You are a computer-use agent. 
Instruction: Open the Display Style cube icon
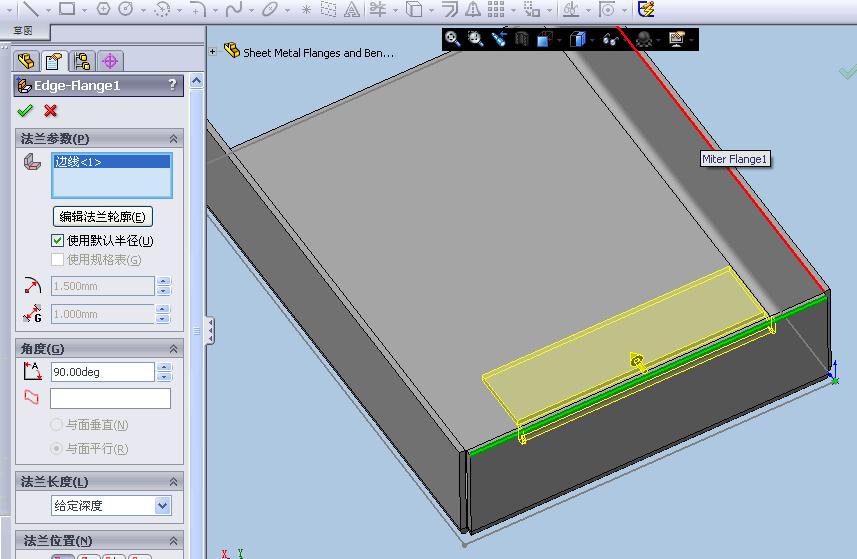(x=577, y=39)
